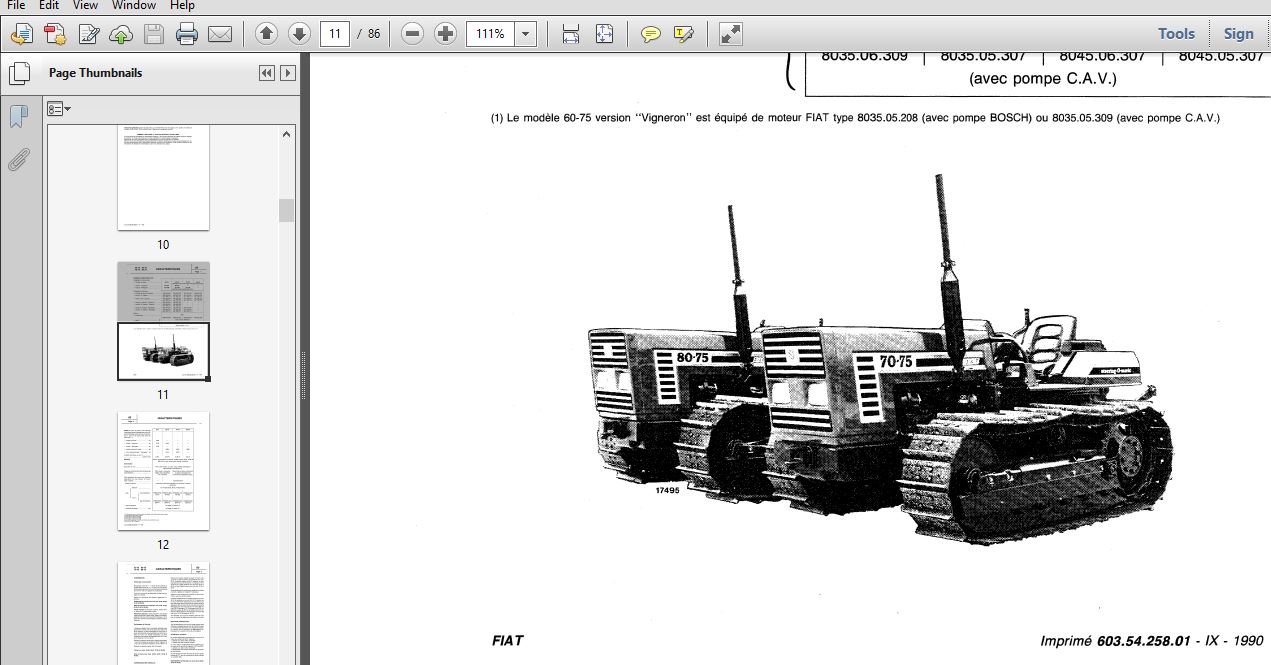1271x665 pixels.
Task: Click the zoom out minus button
Action: [412, 34]
